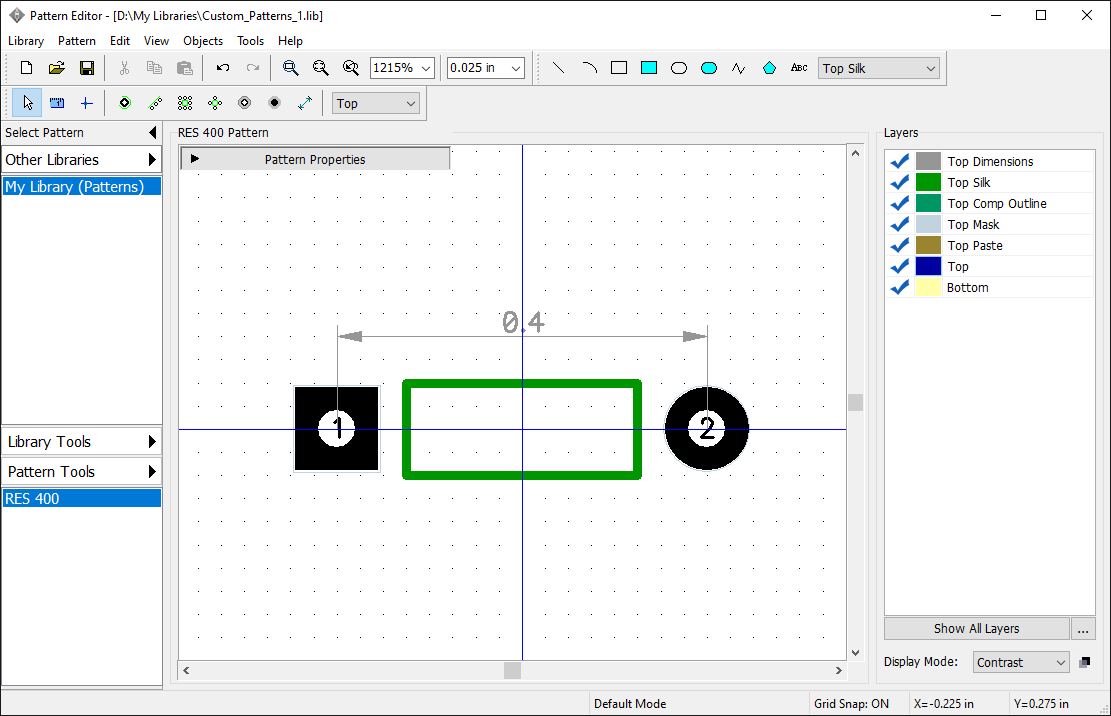Open the Tools menu

pos(250,41)
